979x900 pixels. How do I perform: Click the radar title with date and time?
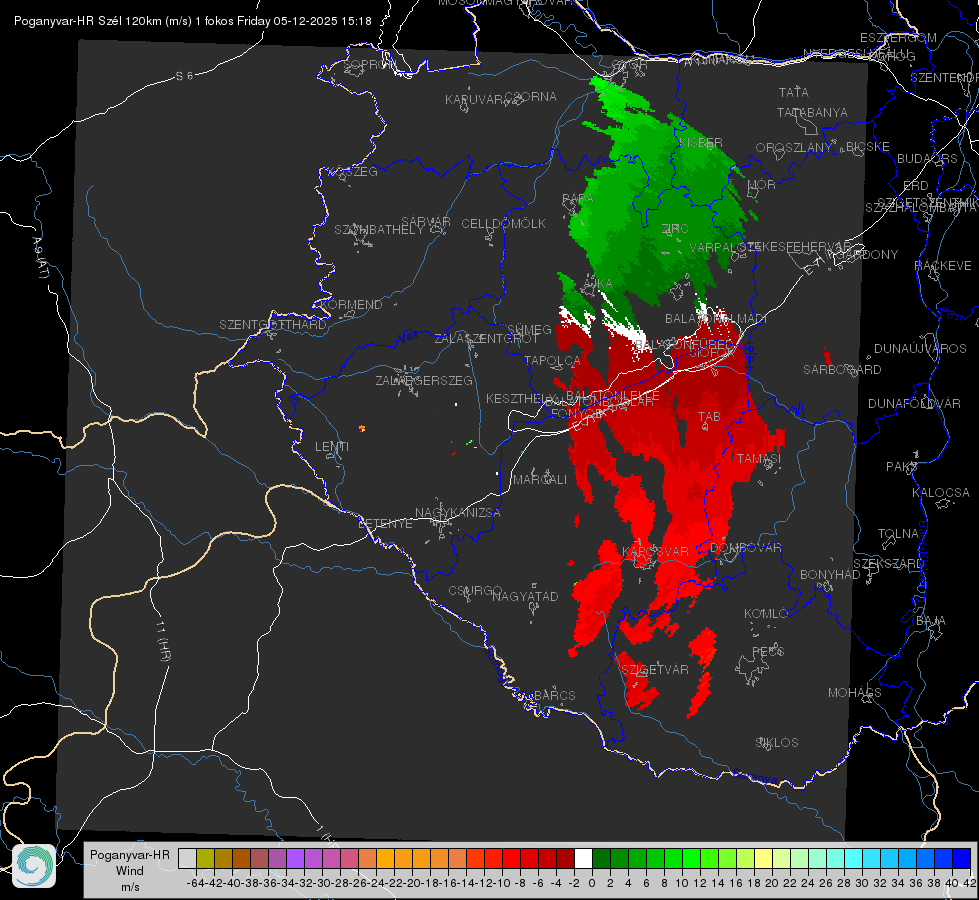193,21
